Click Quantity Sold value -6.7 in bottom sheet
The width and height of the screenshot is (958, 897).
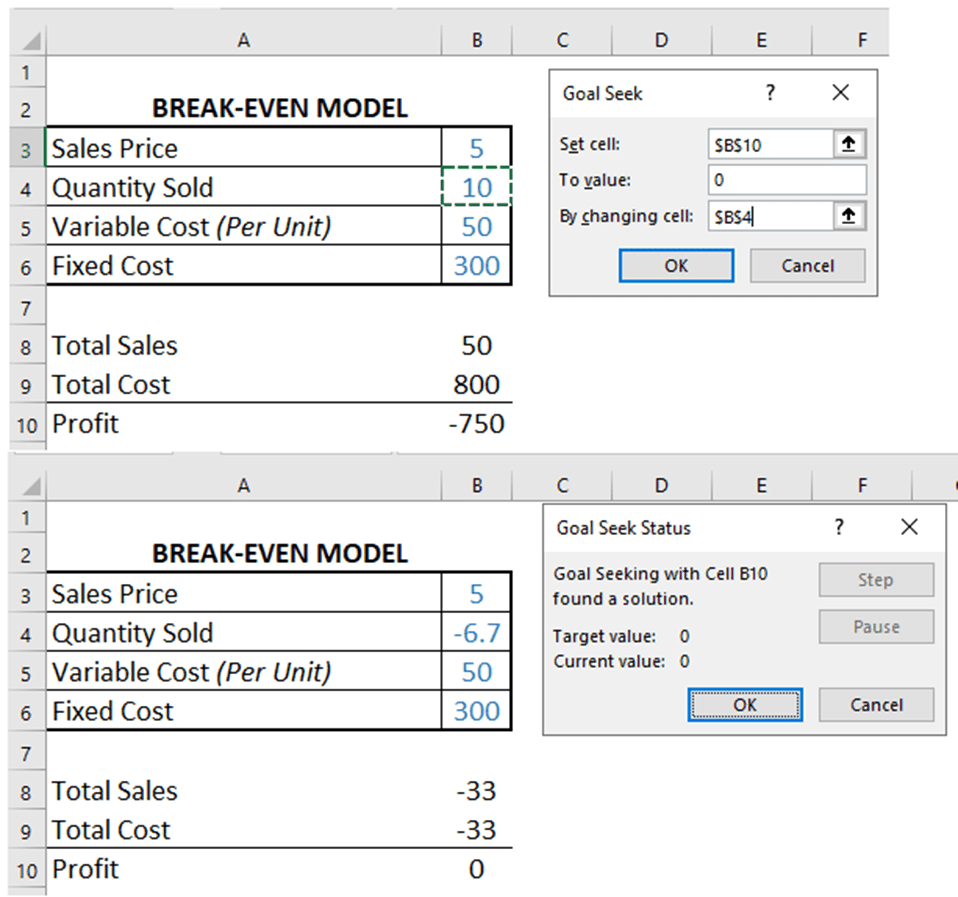point(477,632)
